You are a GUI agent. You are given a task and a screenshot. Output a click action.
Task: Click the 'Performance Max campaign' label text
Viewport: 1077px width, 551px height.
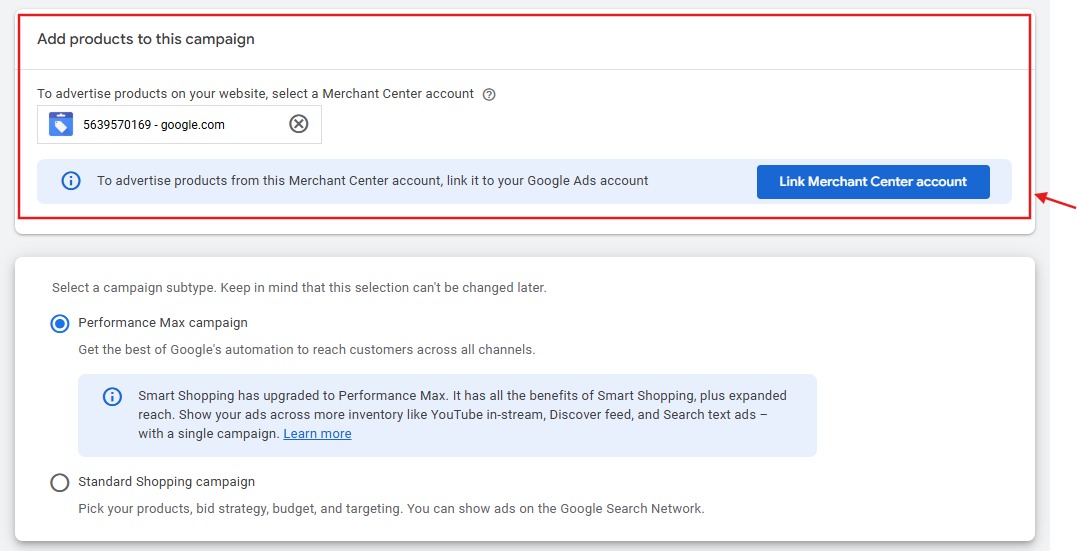point(163,323)
